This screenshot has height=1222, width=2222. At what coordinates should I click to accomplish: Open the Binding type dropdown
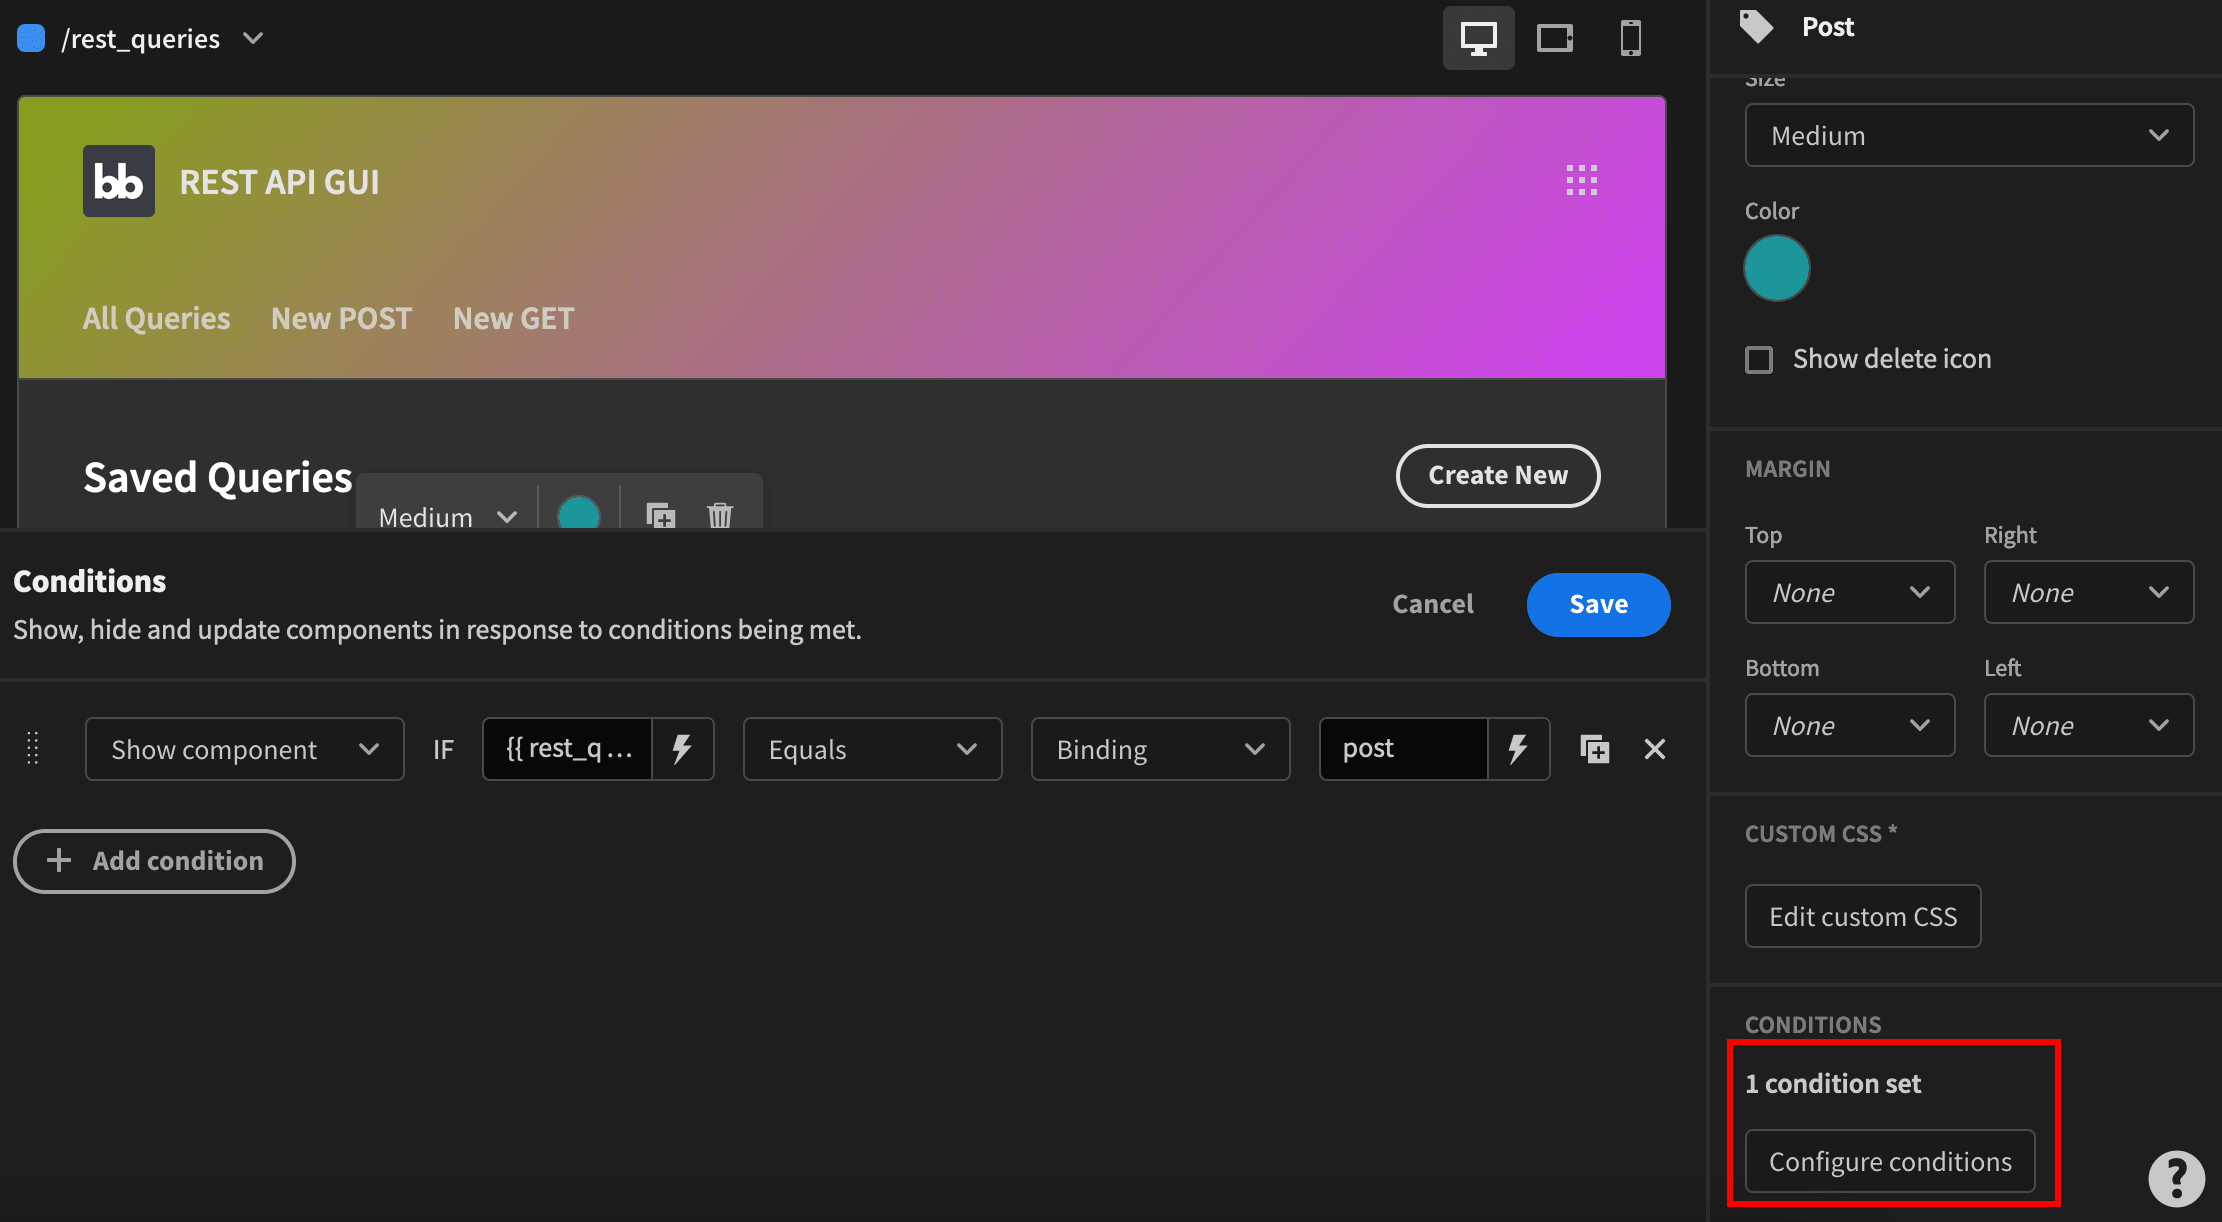(x=1160, y=749)
